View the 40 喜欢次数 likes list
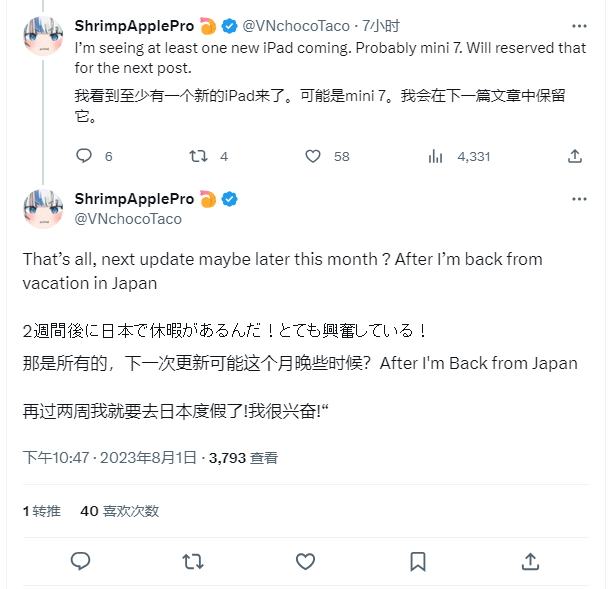The image size is (609, 589). 120,511
